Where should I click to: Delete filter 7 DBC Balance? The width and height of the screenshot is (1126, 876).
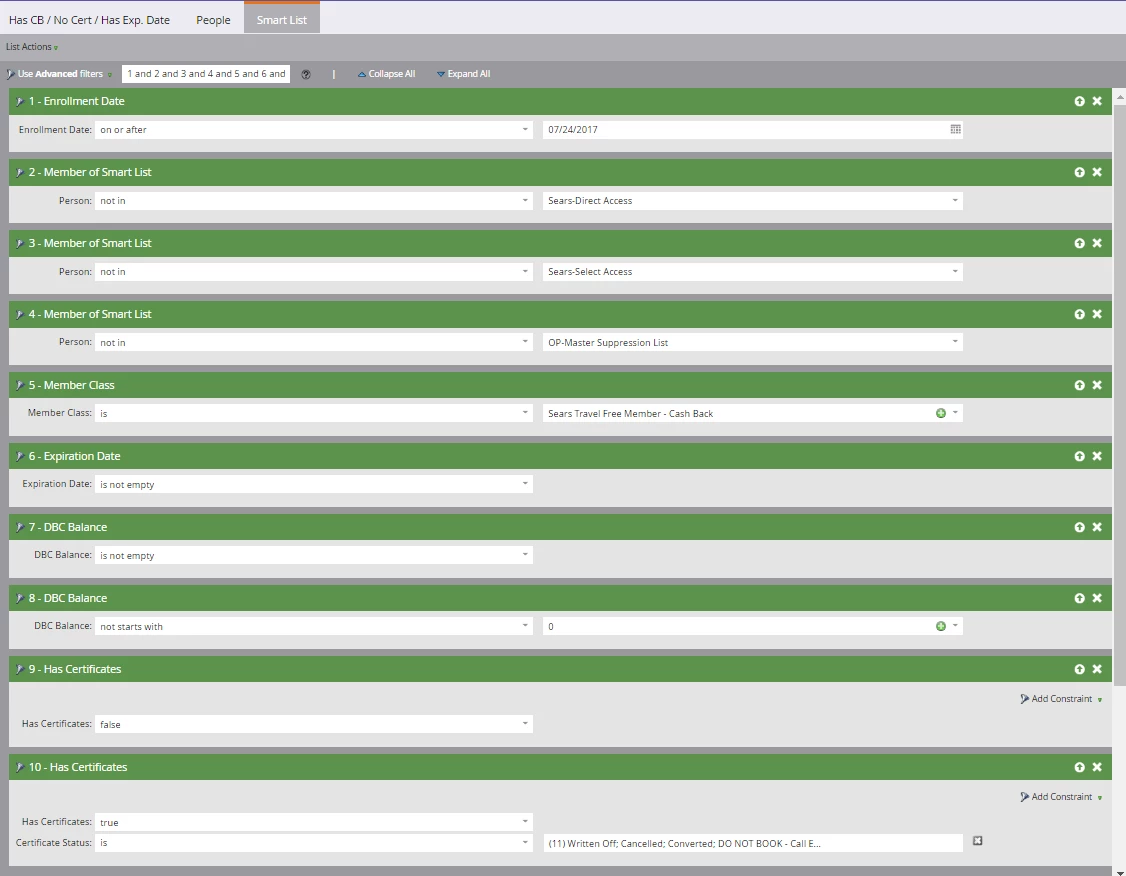point(1097,527)
